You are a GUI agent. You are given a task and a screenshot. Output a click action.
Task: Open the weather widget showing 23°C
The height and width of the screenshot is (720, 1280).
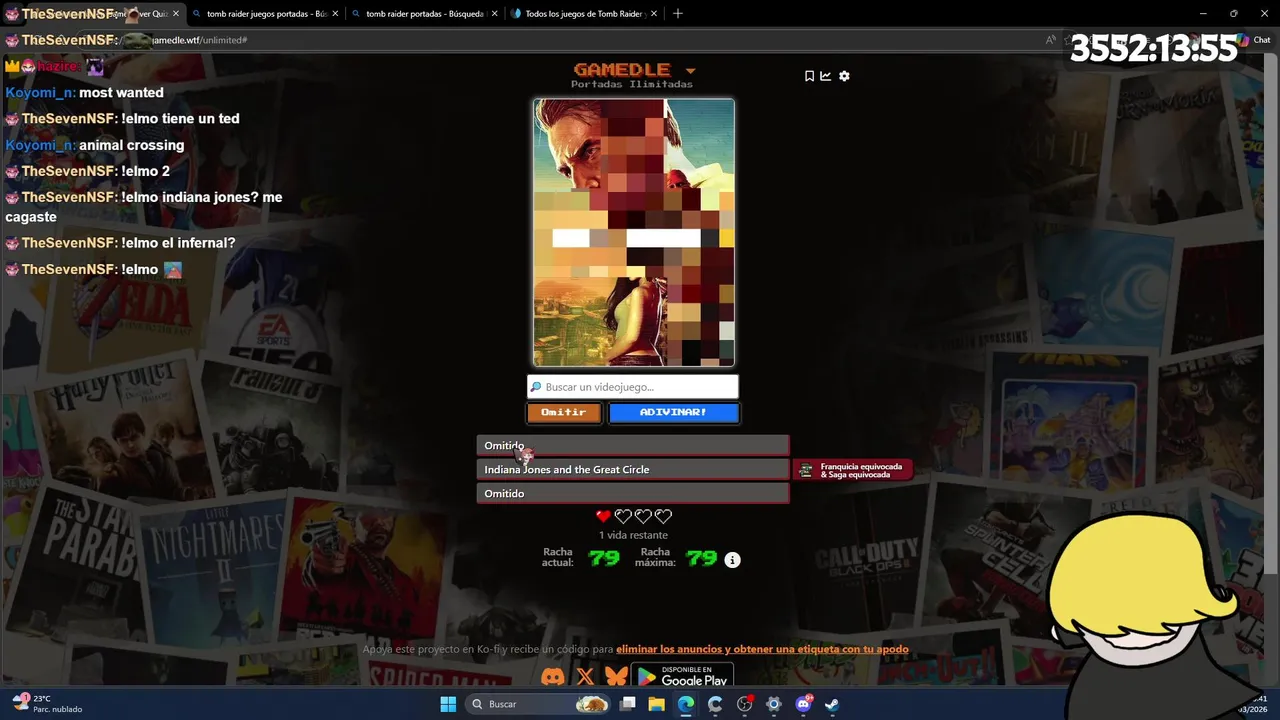[47, 703]
